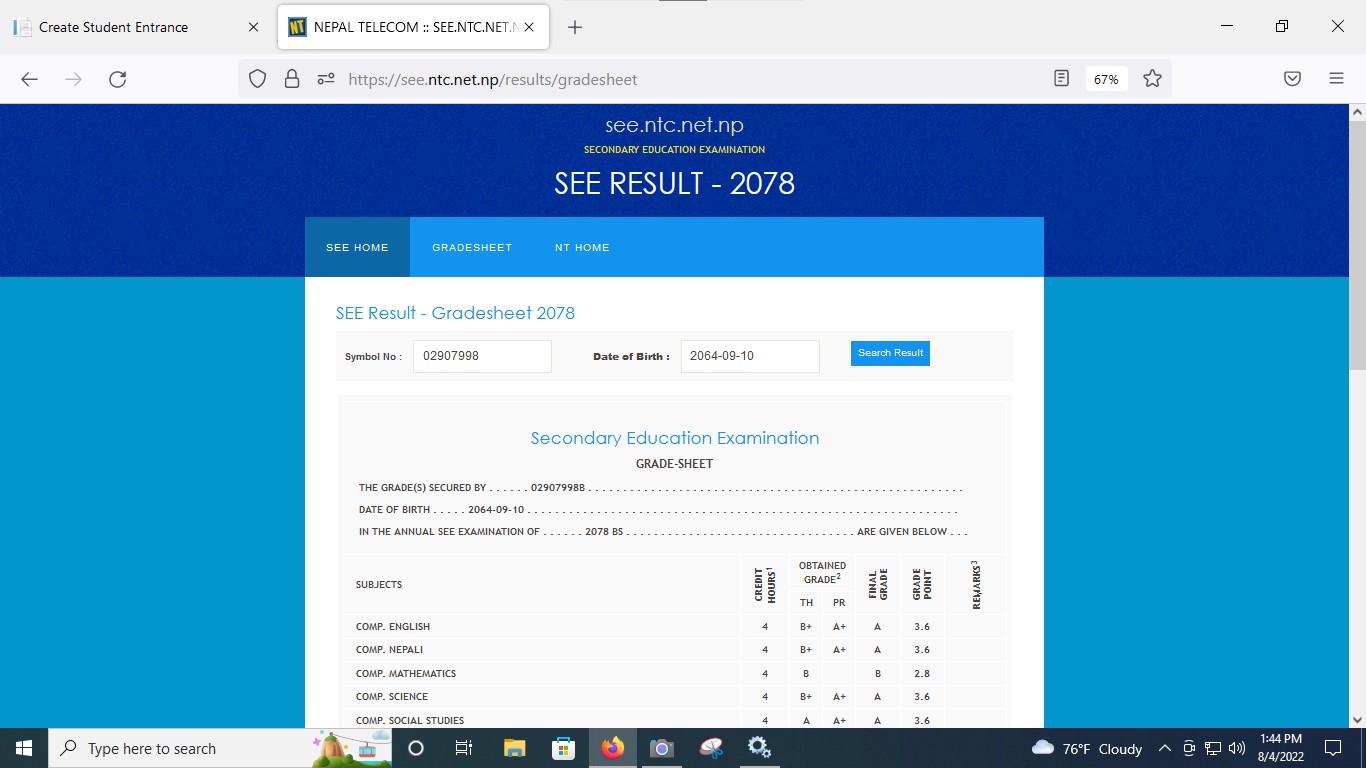Screen dimensions: 1366x768
Task: Go to SEE HOME in navigation bar
Action: (357, 247)
